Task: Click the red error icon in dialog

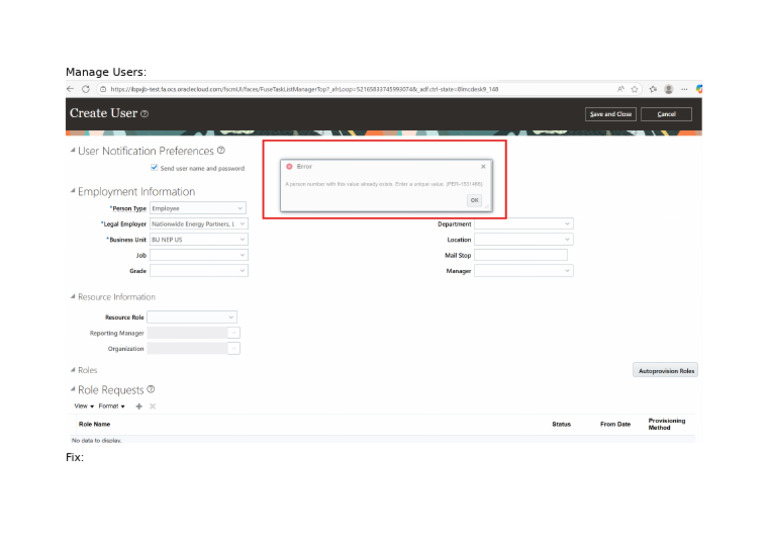Action: tap(289, 166)
